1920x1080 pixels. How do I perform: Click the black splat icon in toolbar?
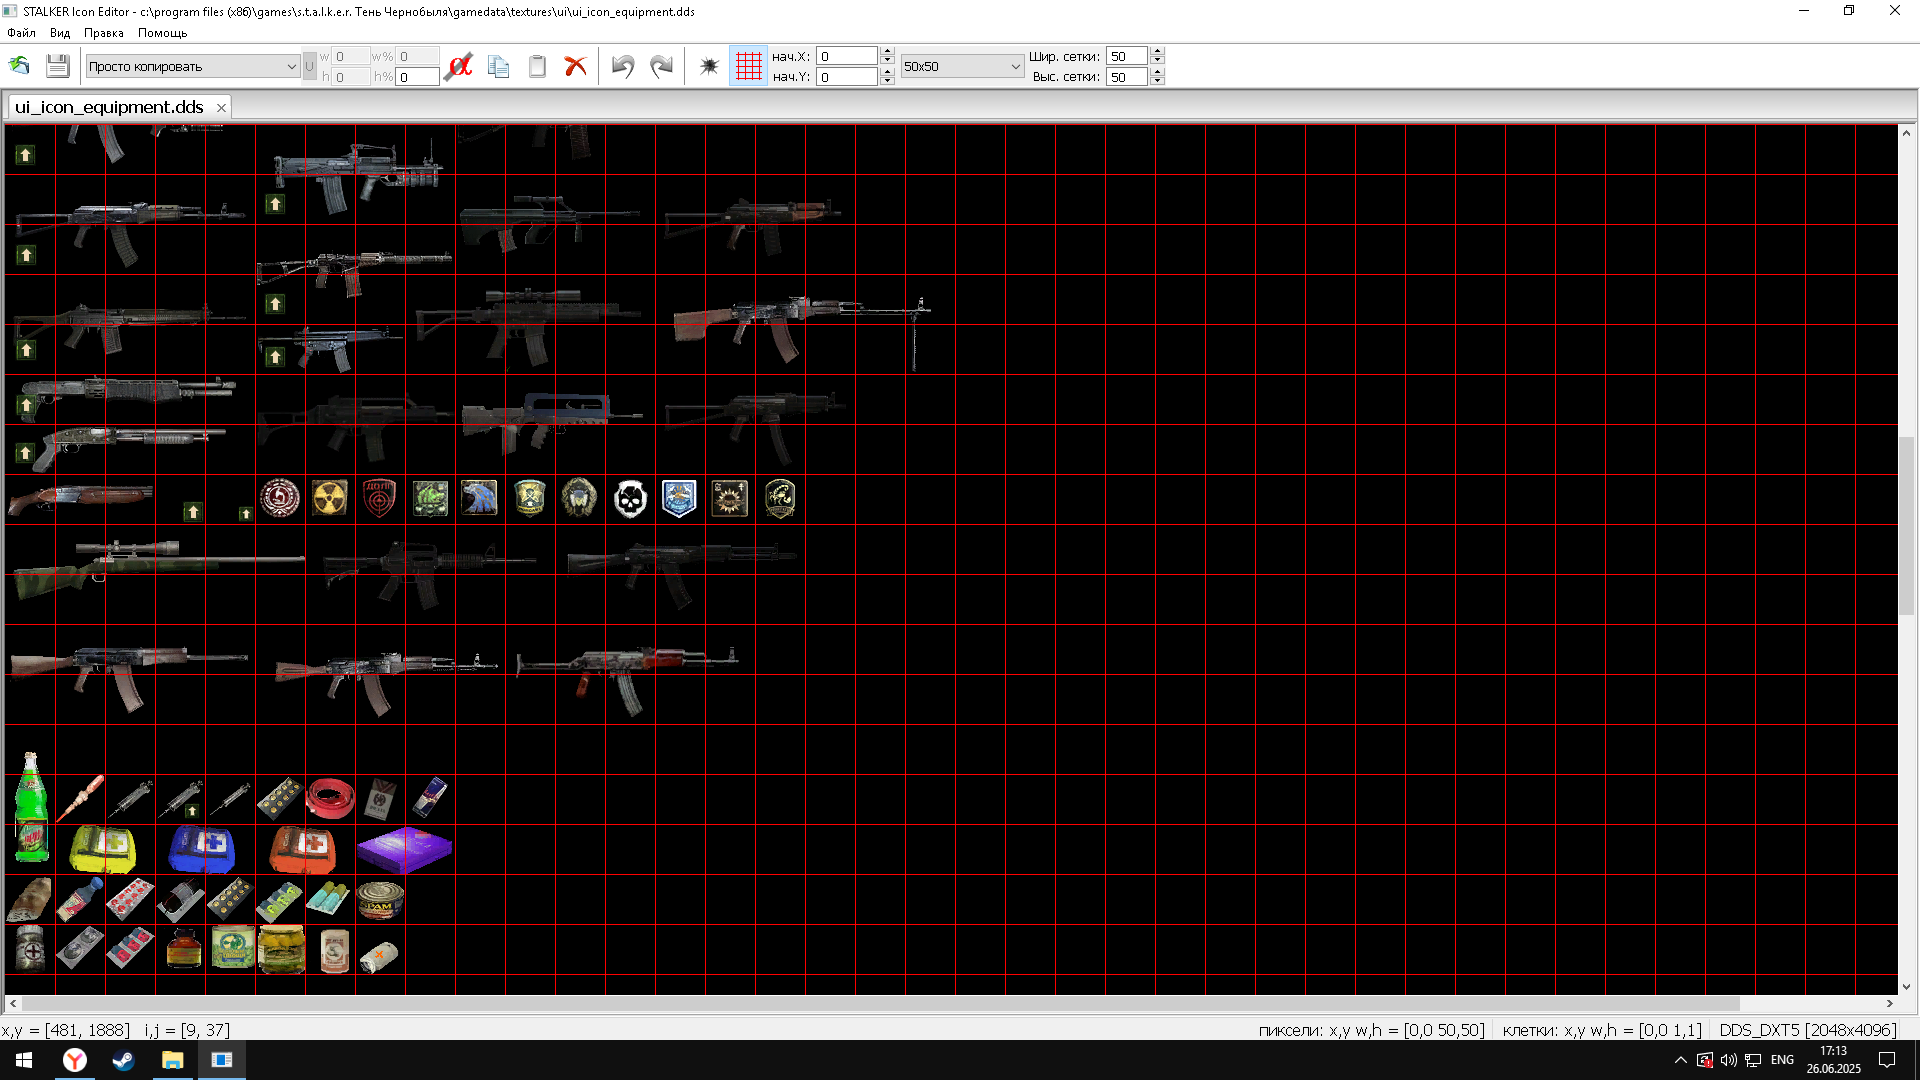tap(709, 66)
